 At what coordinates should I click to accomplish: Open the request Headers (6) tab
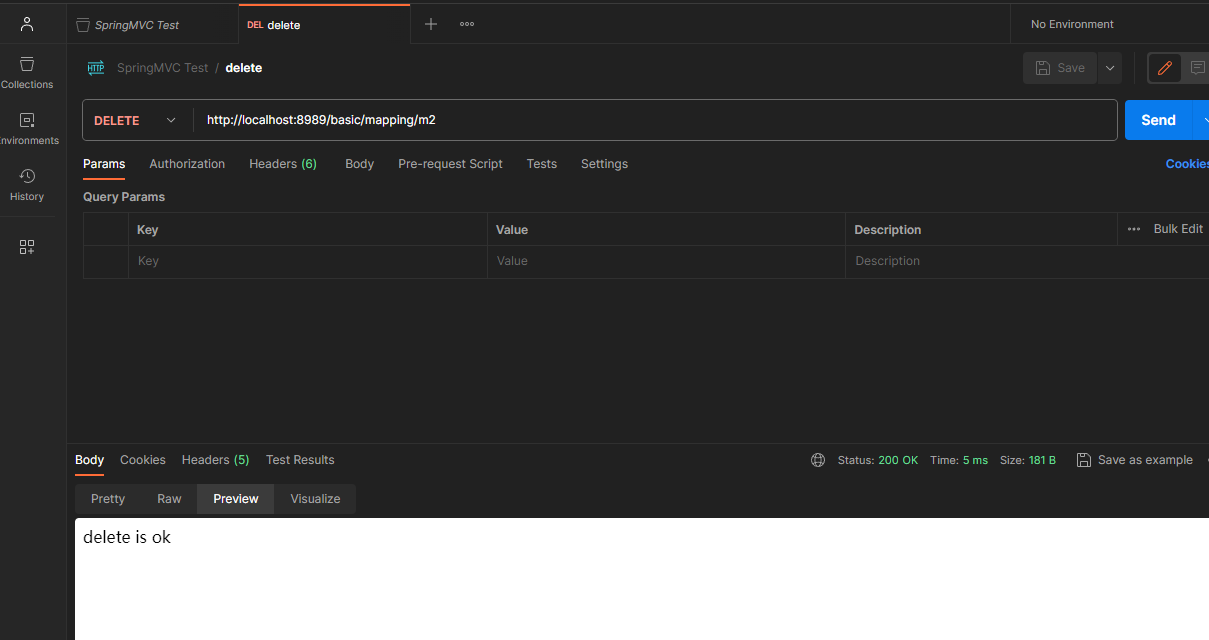(283, 164)
